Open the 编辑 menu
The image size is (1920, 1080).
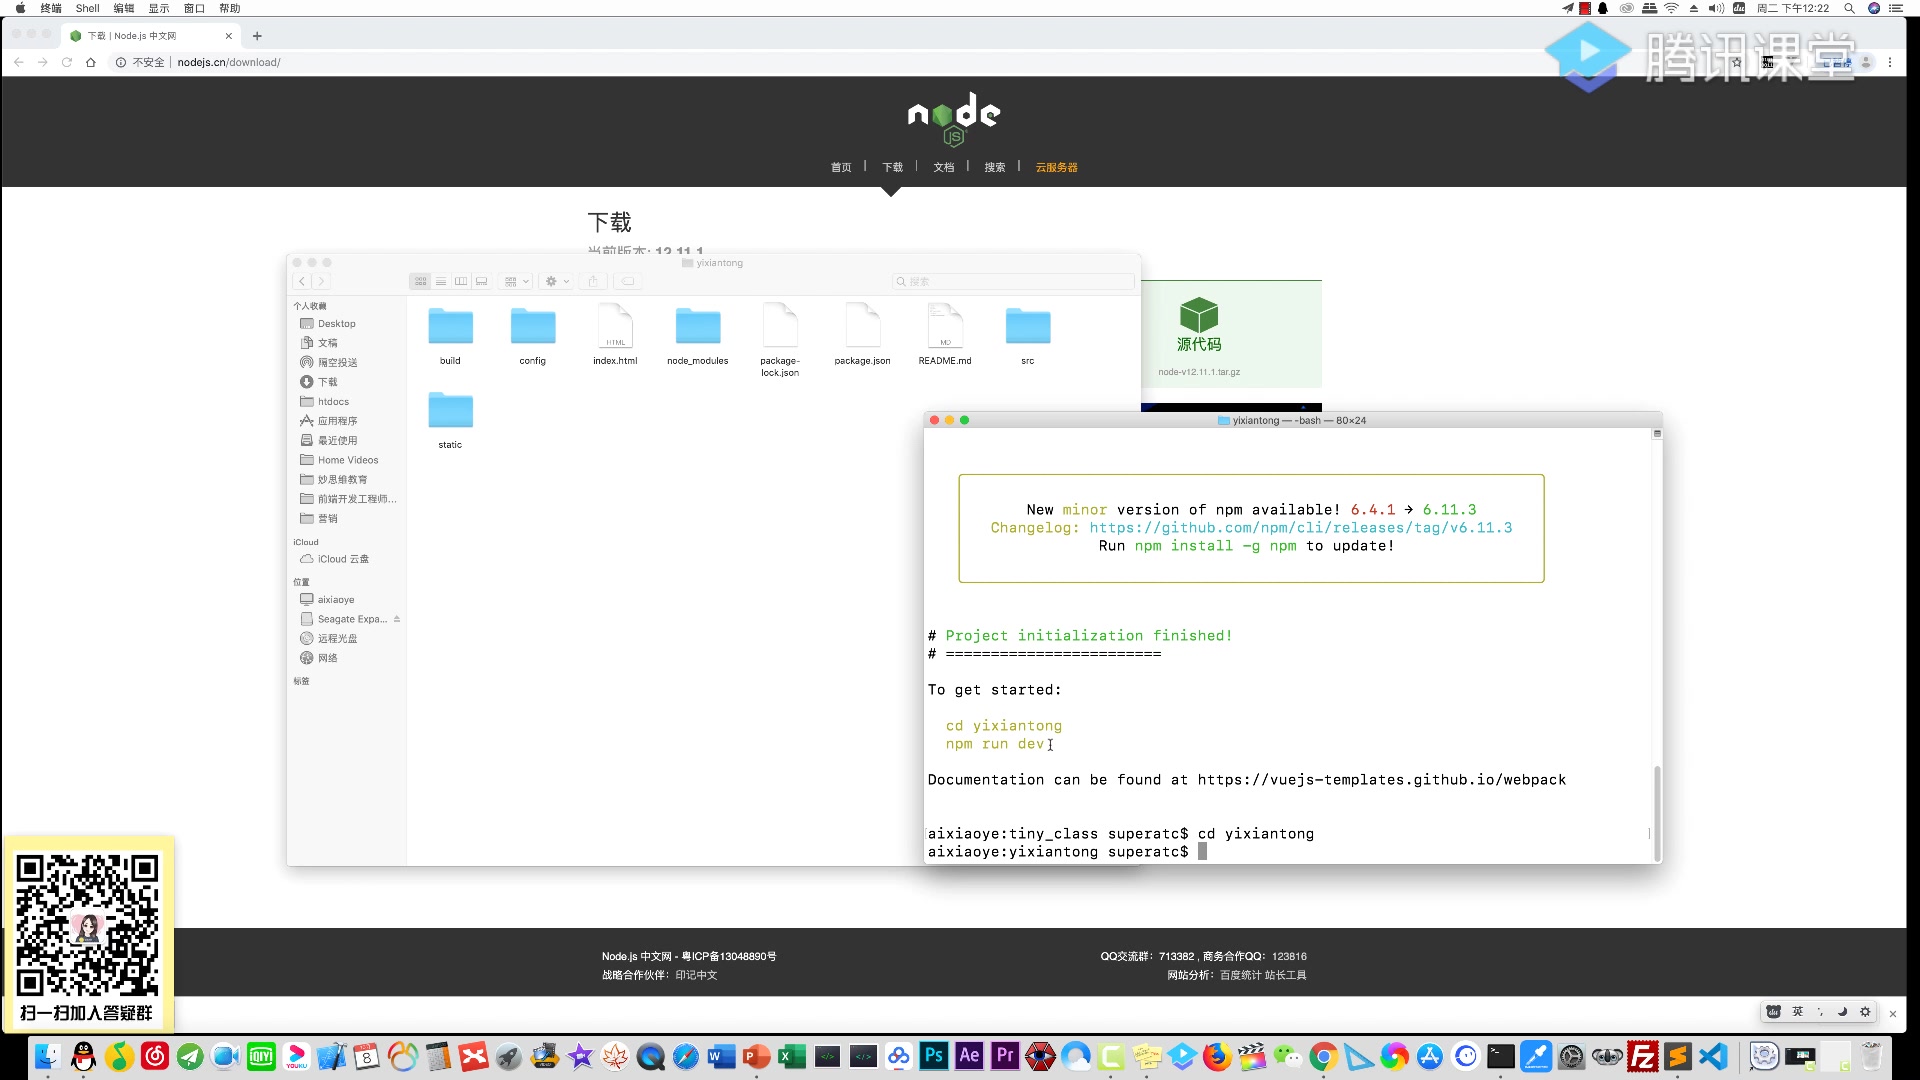[124, 8]
